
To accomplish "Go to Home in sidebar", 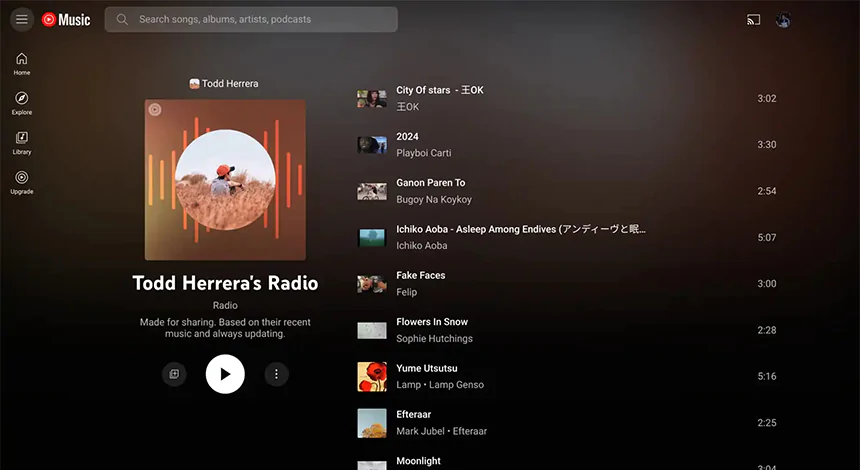I will pyautogui.click(x=22, y=64).
